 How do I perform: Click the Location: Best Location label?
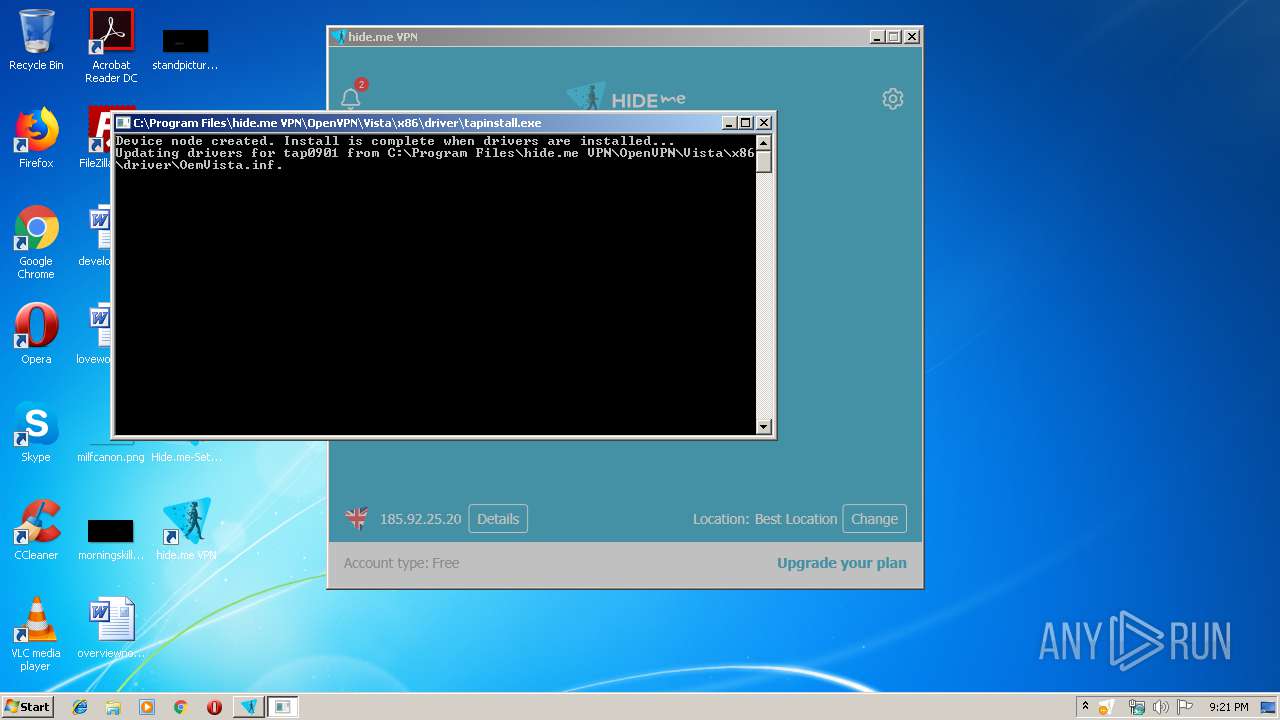click(x=765, y=519)
